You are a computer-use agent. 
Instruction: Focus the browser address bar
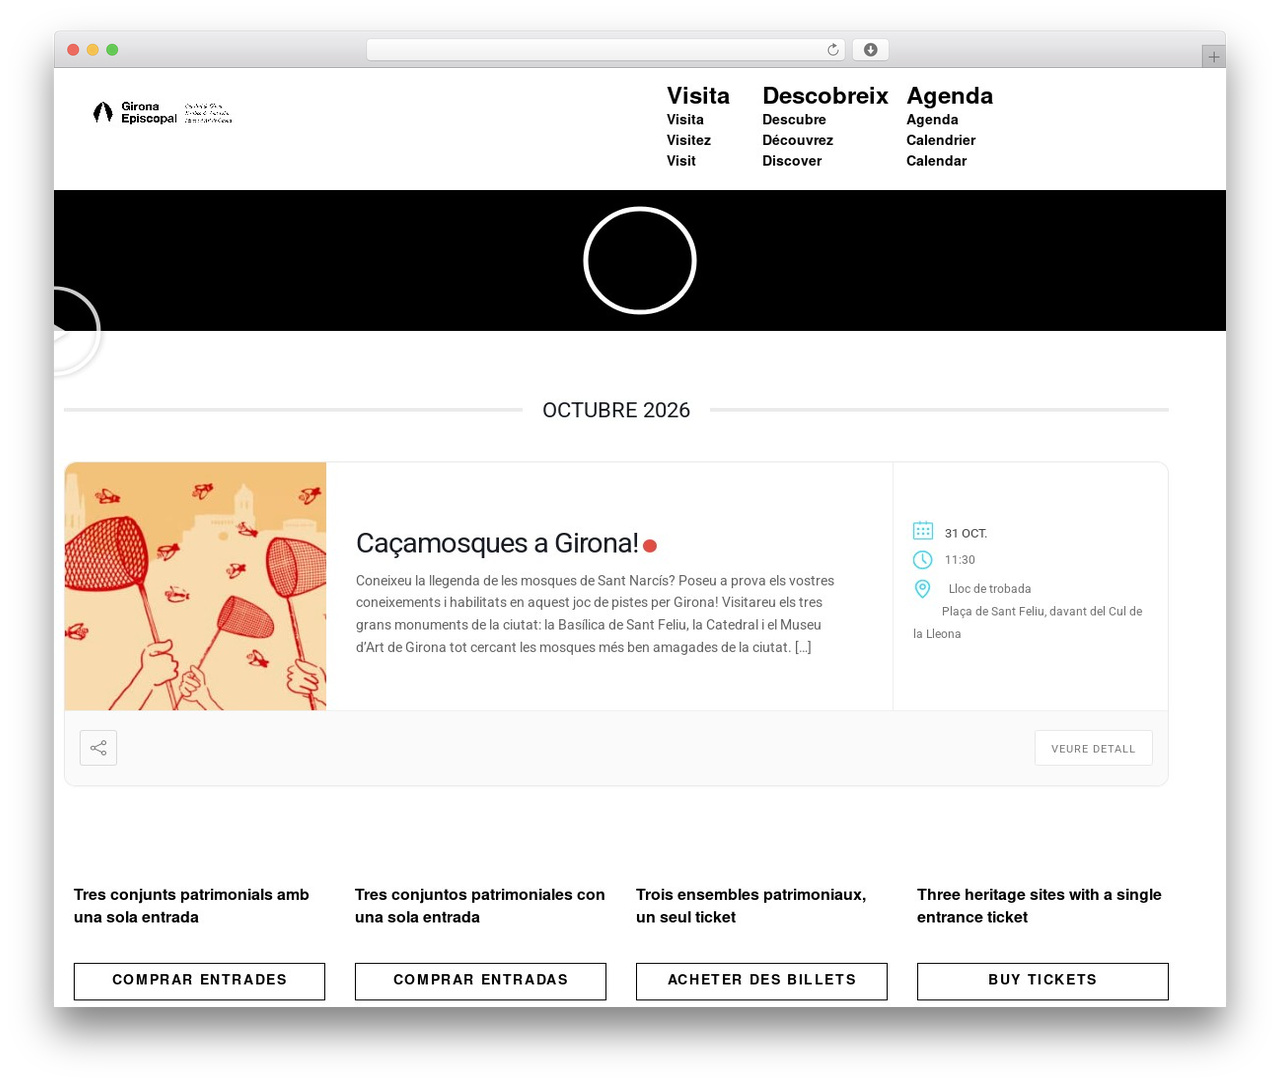605,50
